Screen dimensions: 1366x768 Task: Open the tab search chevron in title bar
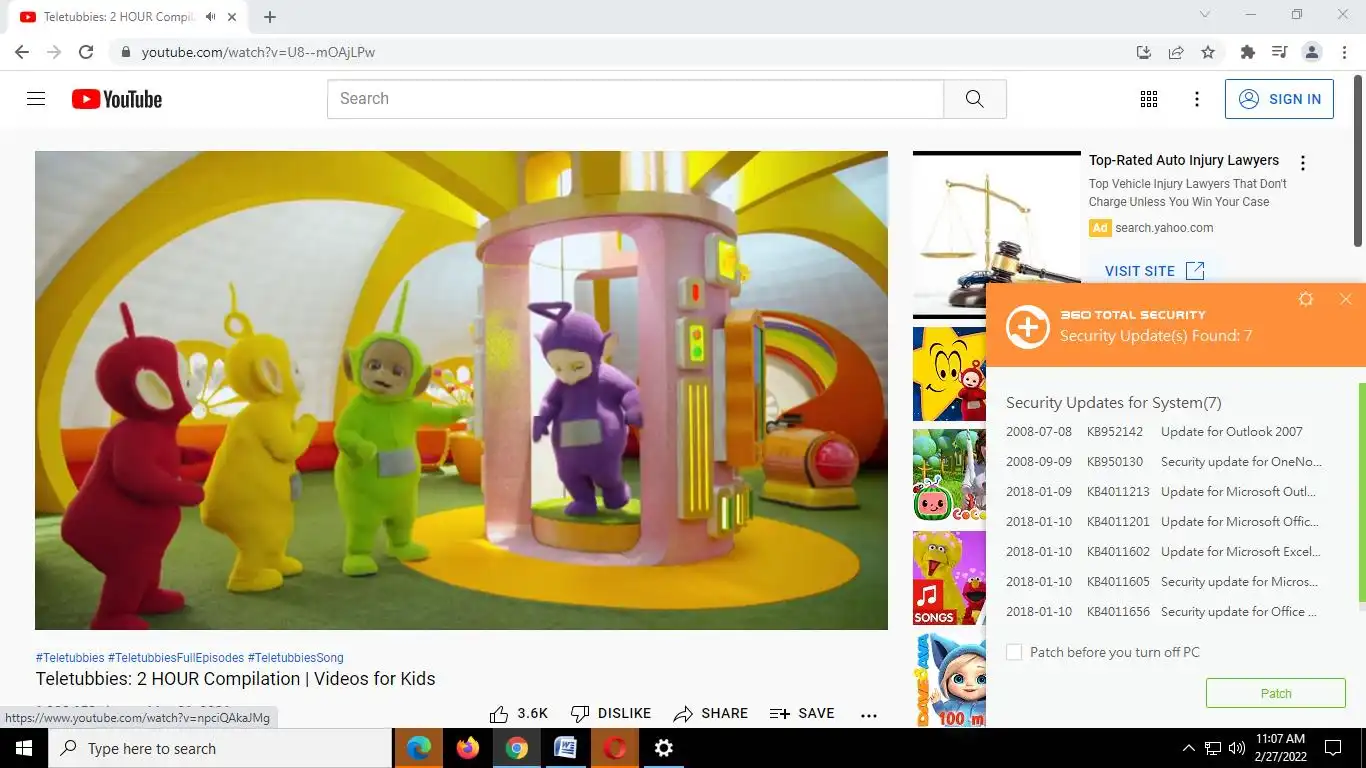1204,15
